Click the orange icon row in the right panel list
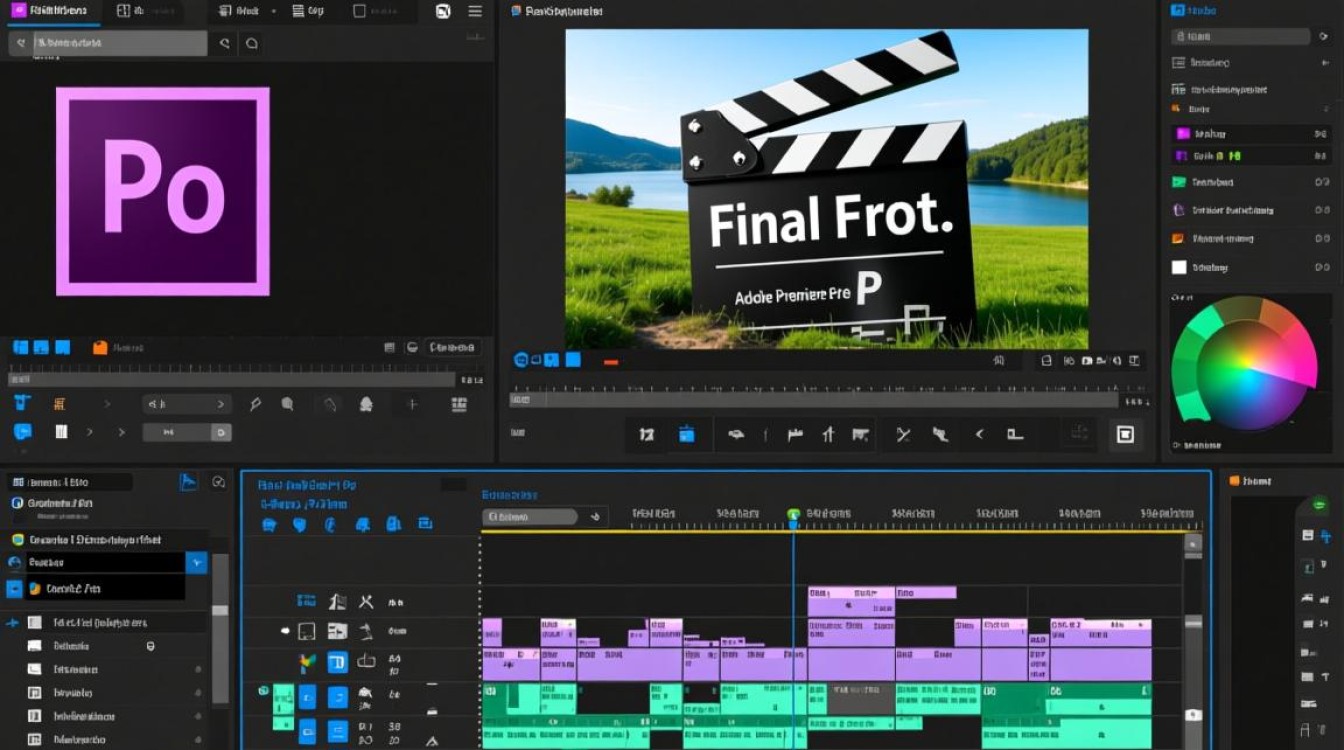The height and width of the screenshot is (750, 1344). click(1250, 239)
